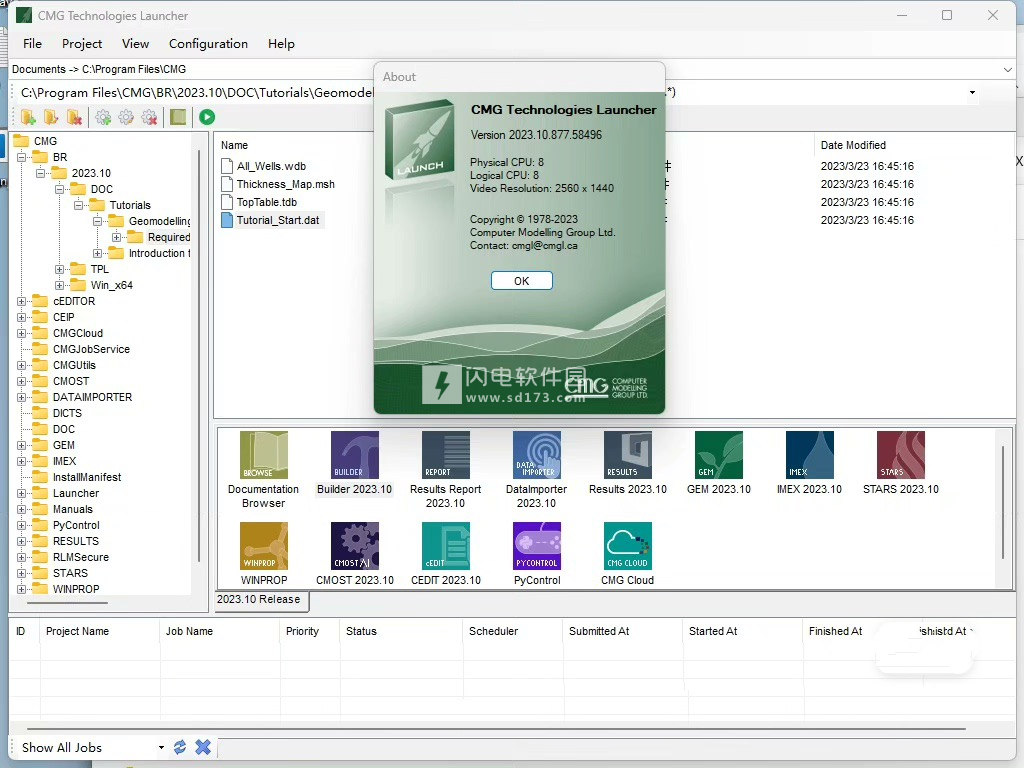Select the CMGJobService folder in tree
This screenshot has height=768, width=1024.
point(91,349)
